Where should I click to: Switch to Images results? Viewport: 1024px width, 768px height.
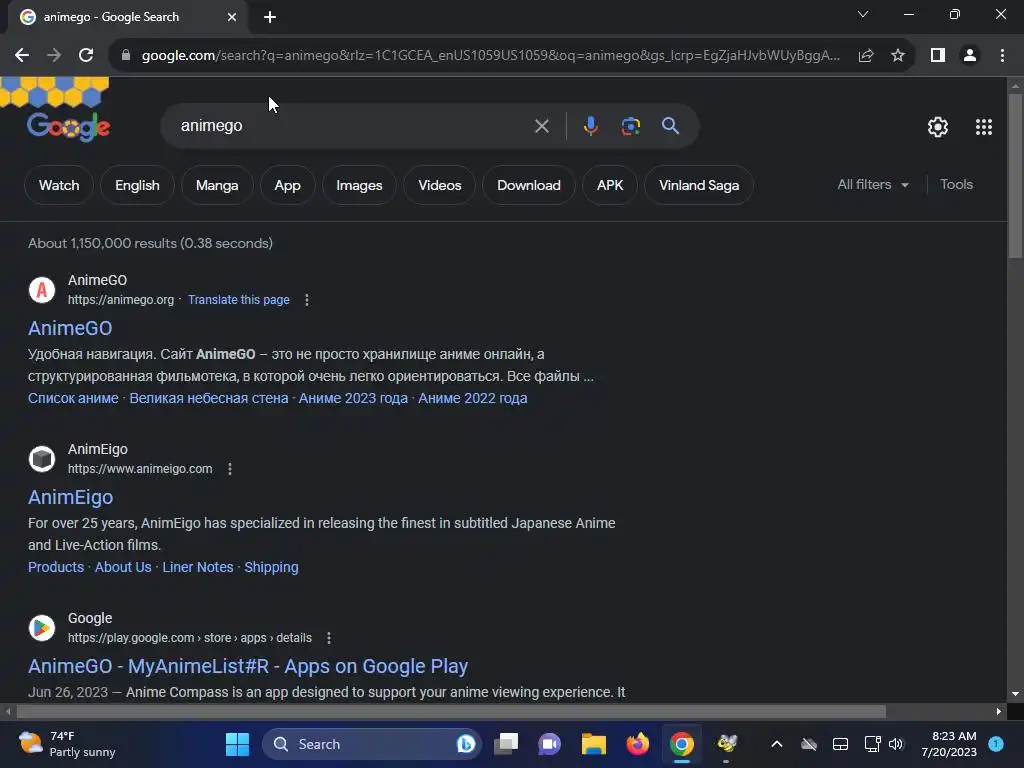click(x=359, y=185)
